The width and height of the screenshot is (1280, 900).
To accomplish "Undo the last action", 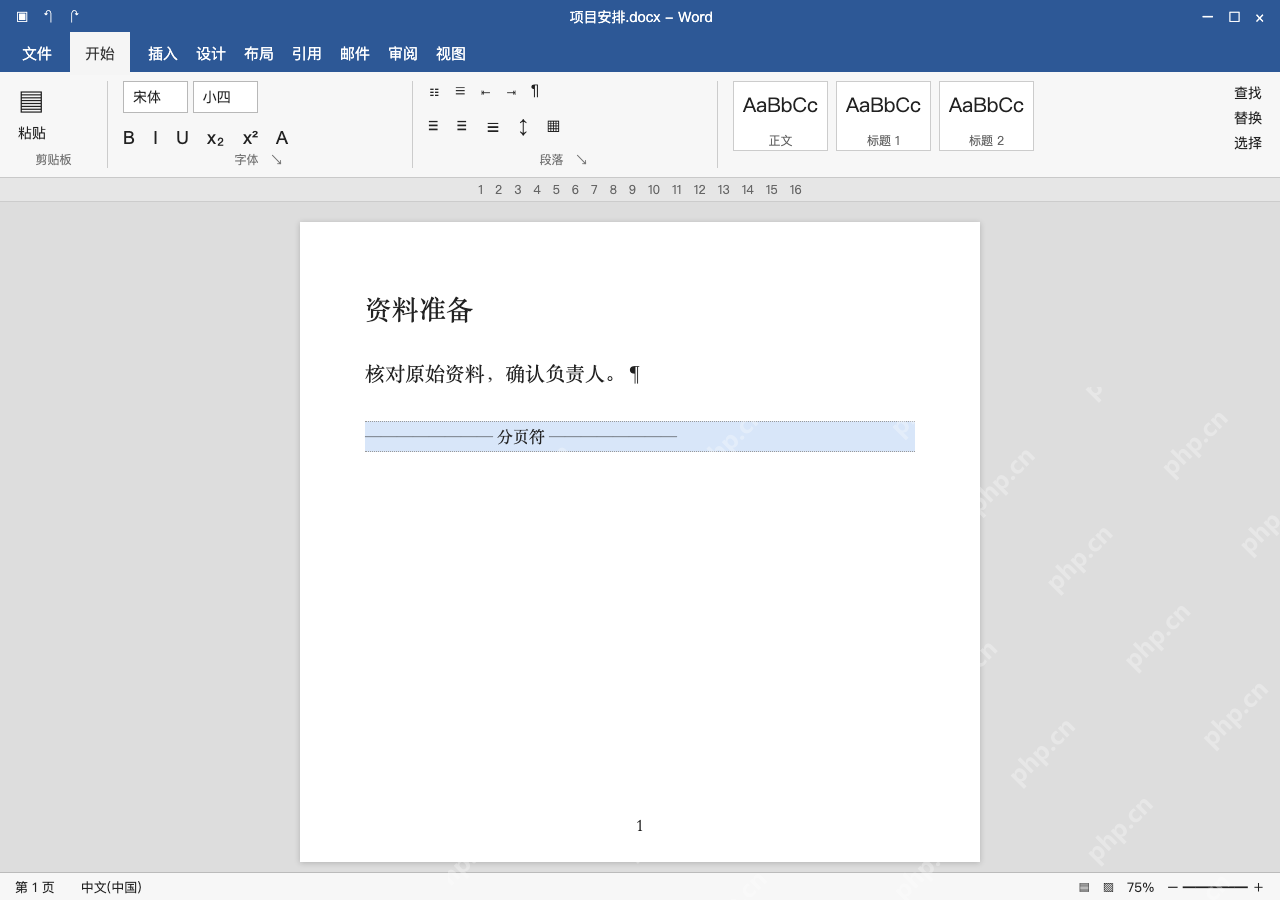I will [48, 16].
